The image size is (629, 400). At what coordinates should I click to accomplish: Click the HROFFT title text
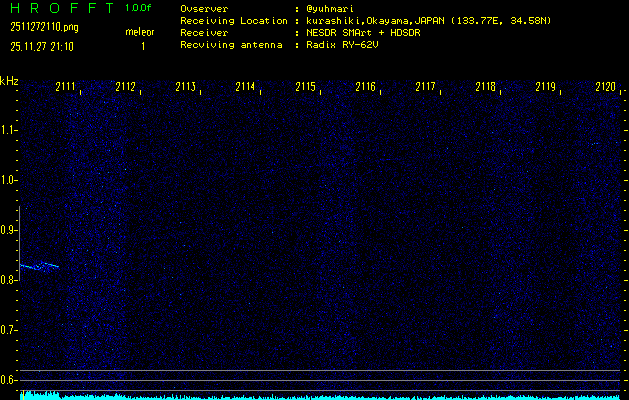click(x=60, y=8)
